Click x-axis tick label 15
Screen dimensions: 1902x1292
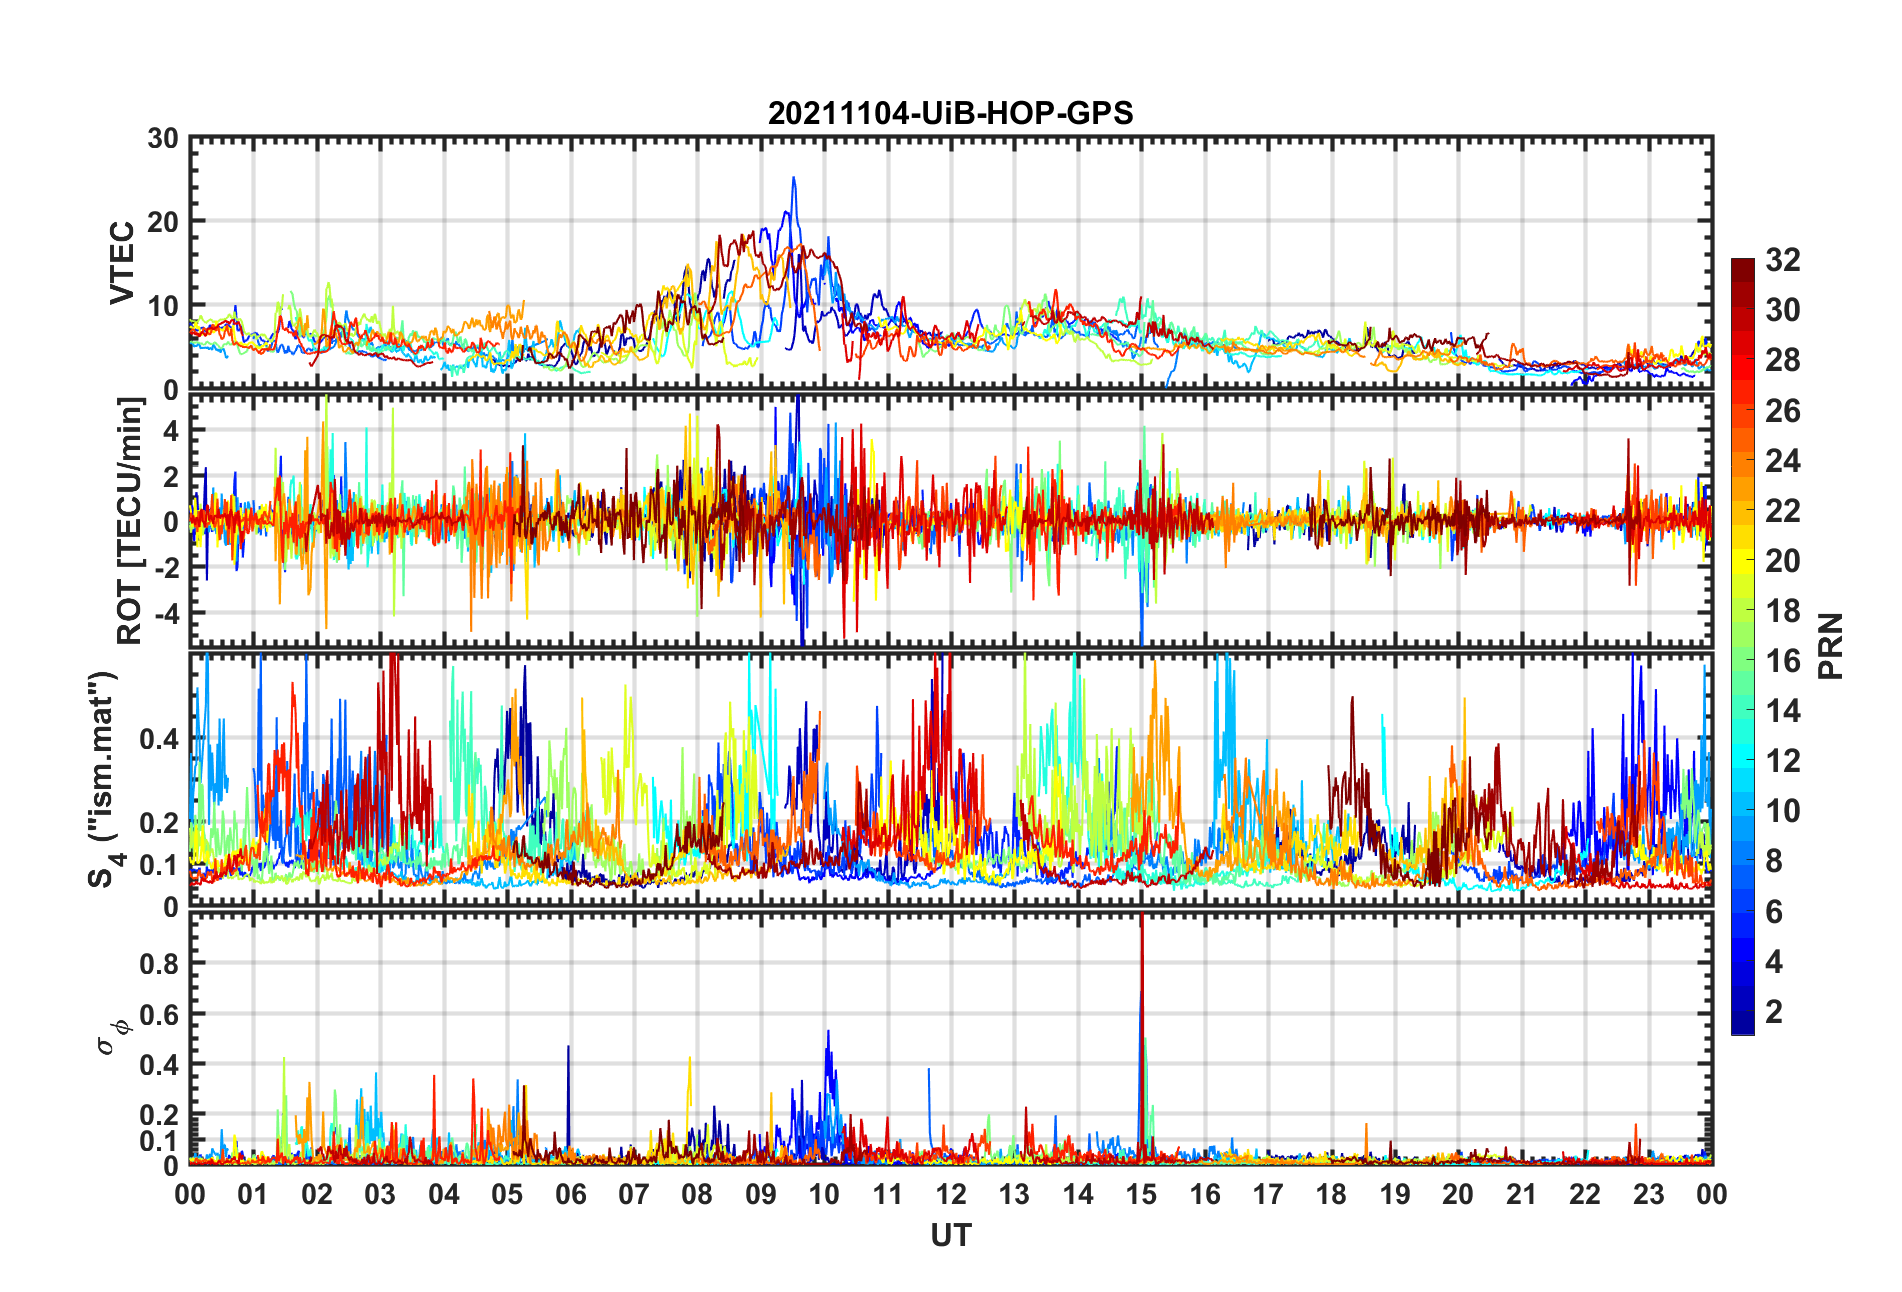tap(1141, 1194)
